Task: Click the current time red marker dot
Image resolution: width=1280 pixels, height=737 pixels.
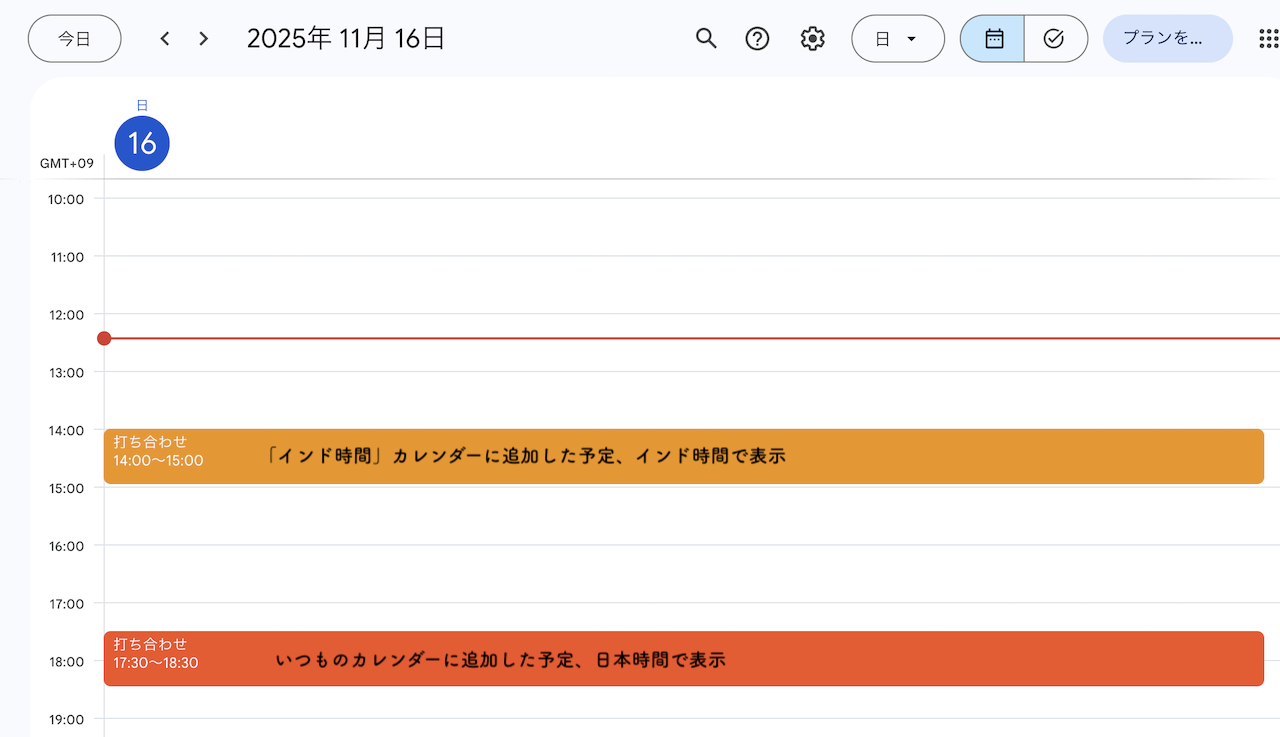Action: click(x=104, y=338)
